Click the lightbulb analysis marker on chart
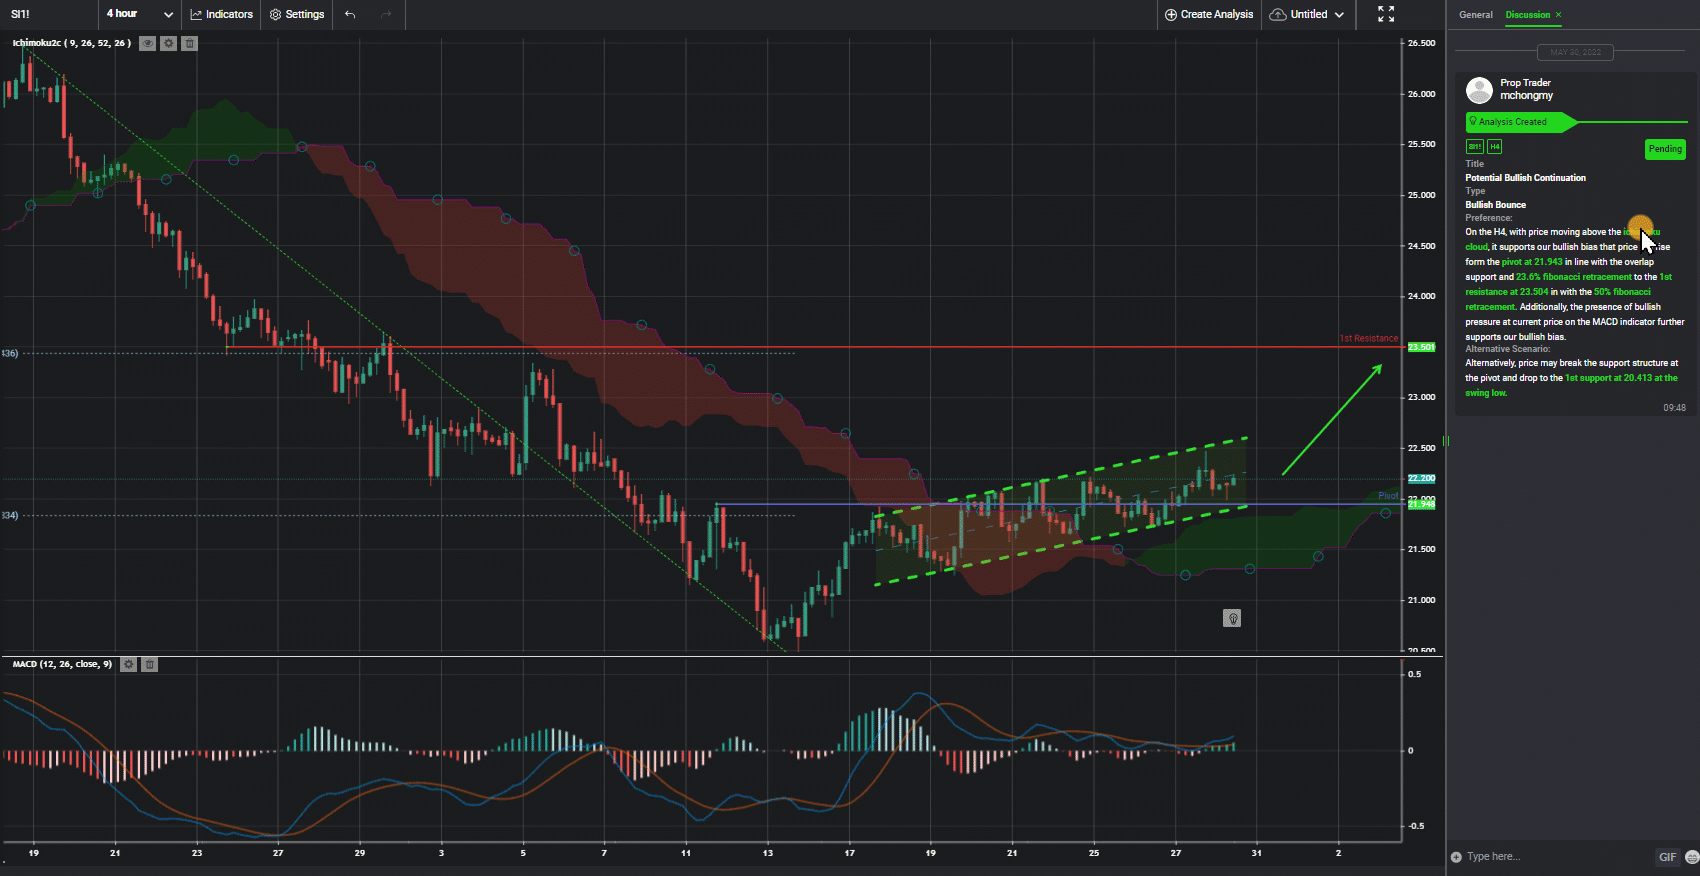1700x876 pixels. tap(1232, 618)
